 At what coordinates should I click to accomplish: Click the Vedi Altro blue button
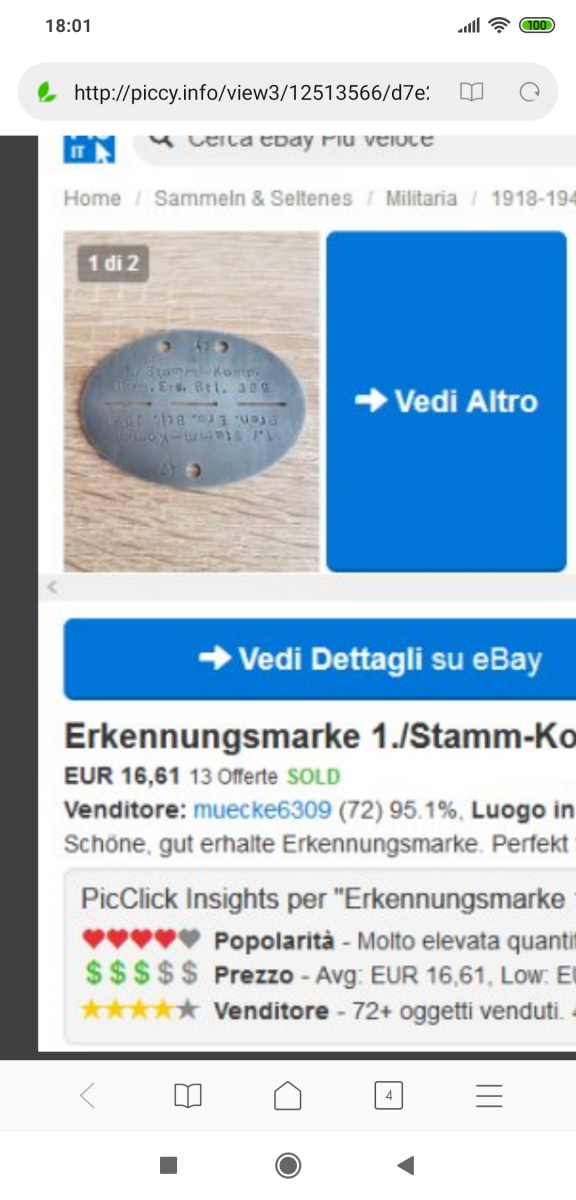click(x=446, y=401)
